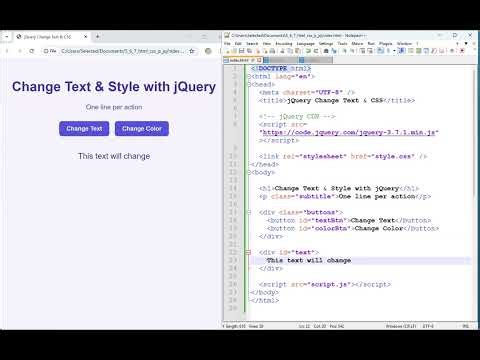
Task: Click the jQuery CDN URL in the code
Action: click(x=349, y=132)
